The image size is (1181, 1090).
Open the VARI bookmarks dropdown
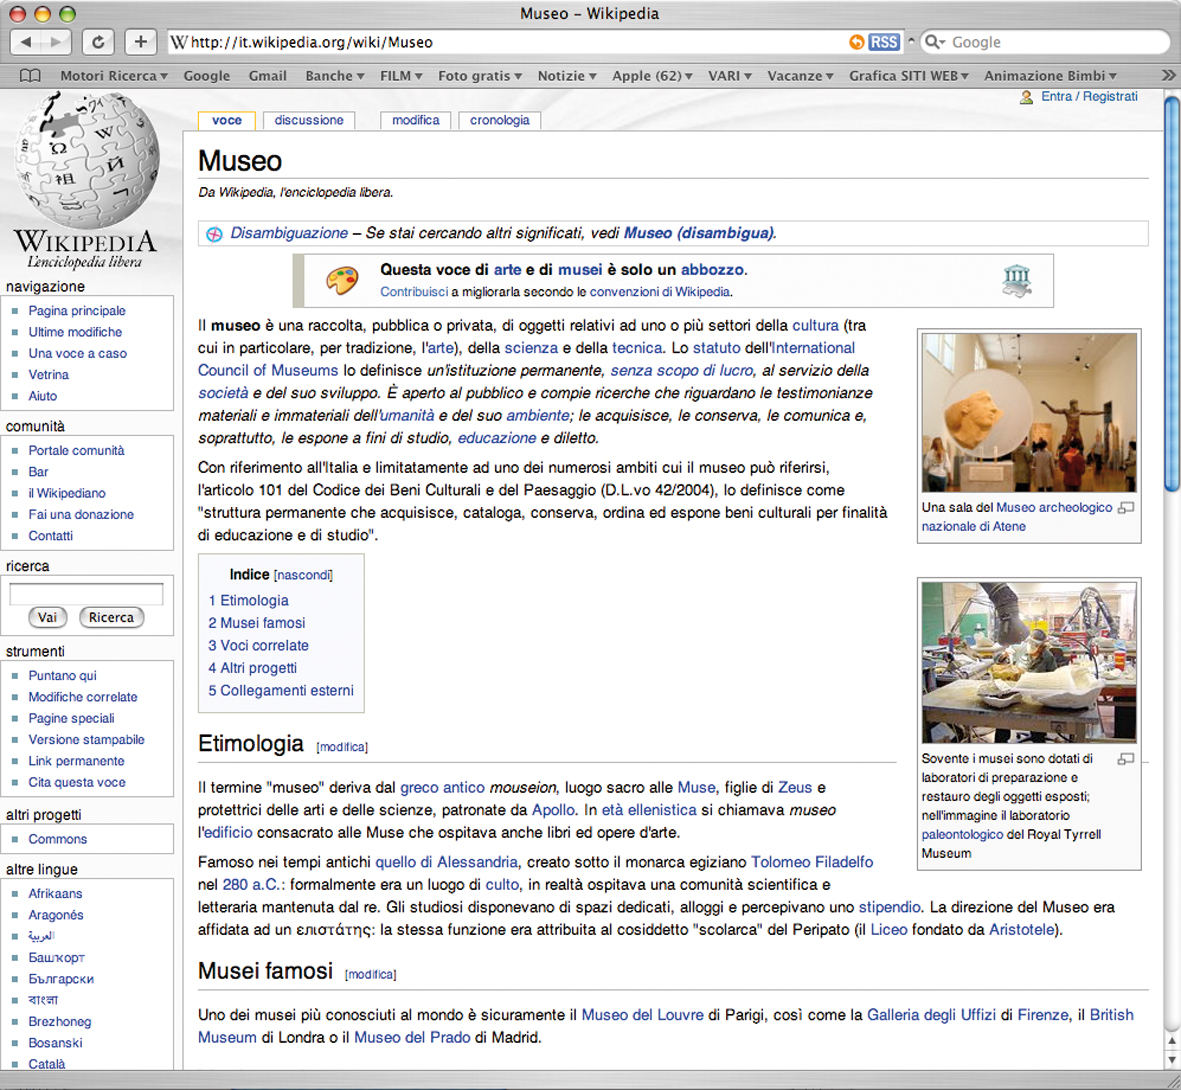click(x=730, y=76)
